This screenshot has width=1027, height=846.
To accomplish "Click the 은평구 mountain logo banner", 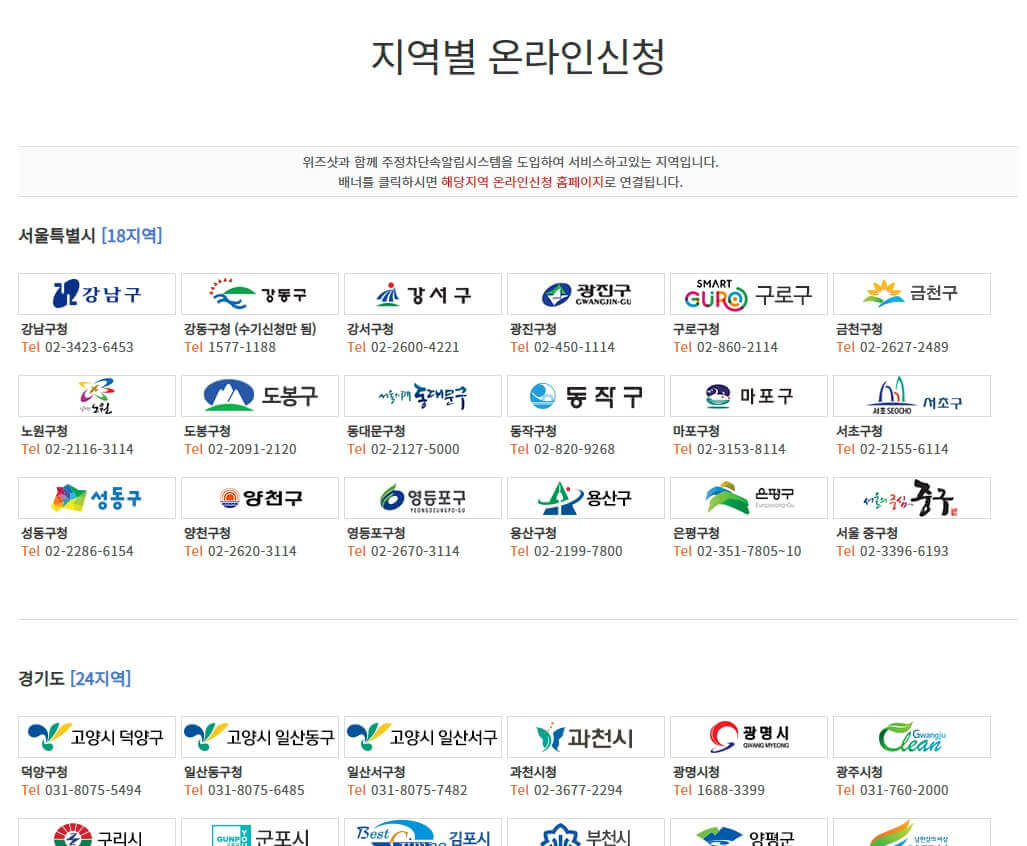I will coord(748,497).
